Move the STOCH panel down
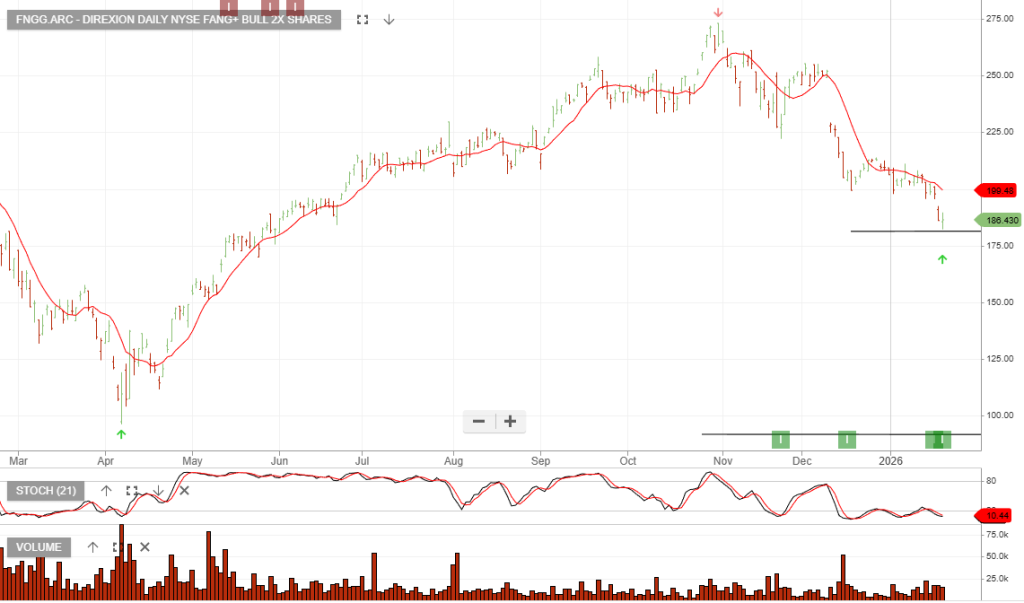 (157, 491)
